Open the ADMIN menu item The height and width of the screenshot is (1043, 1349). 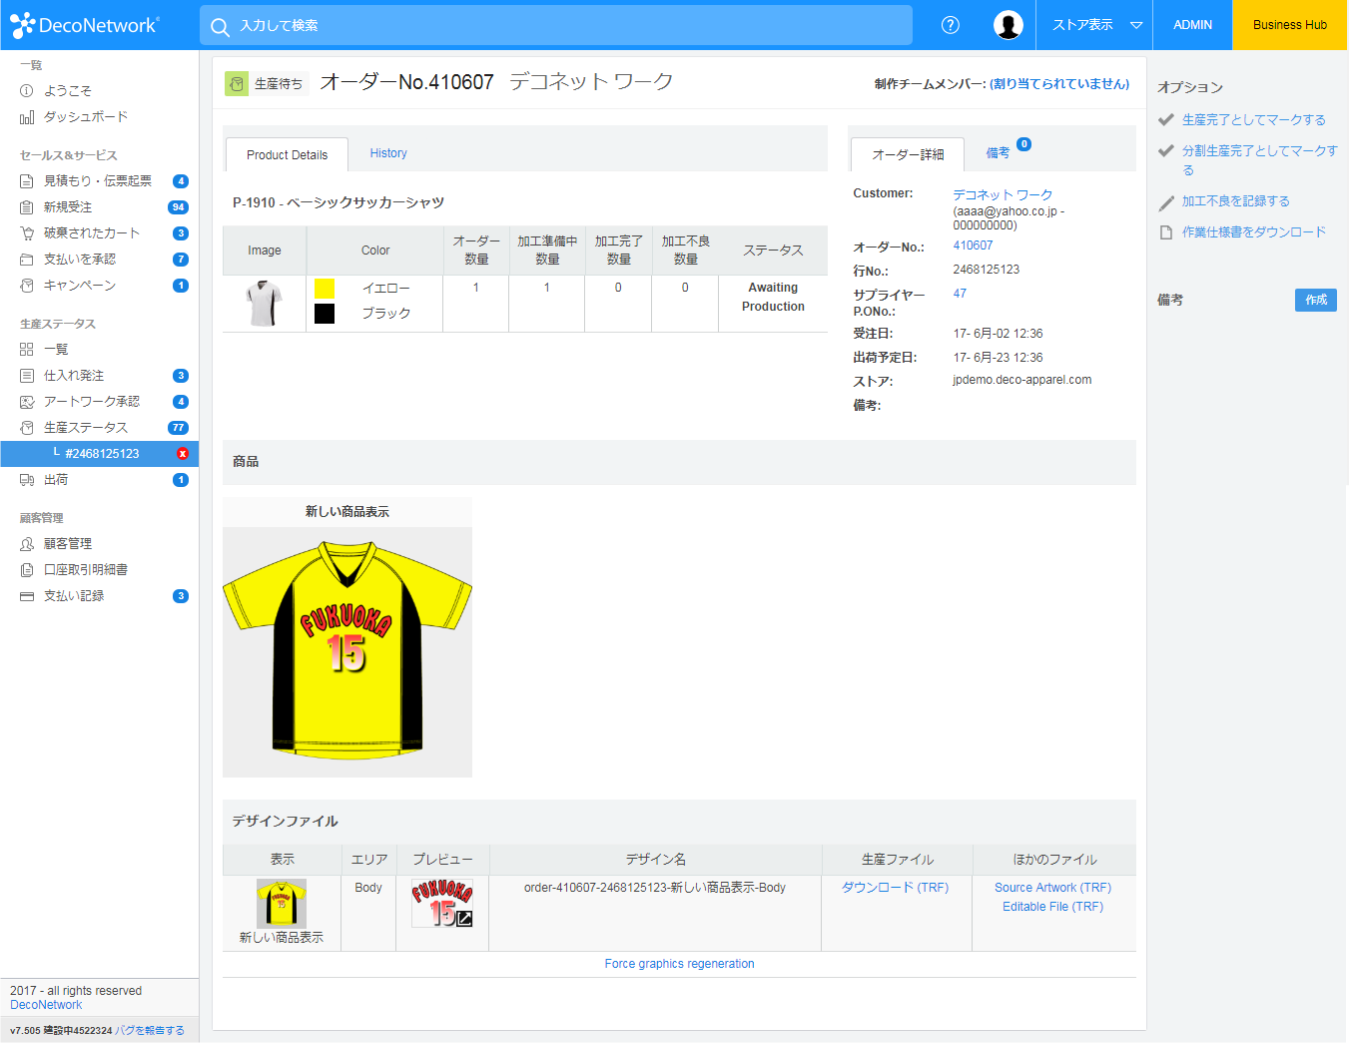tap(1192, 25)
